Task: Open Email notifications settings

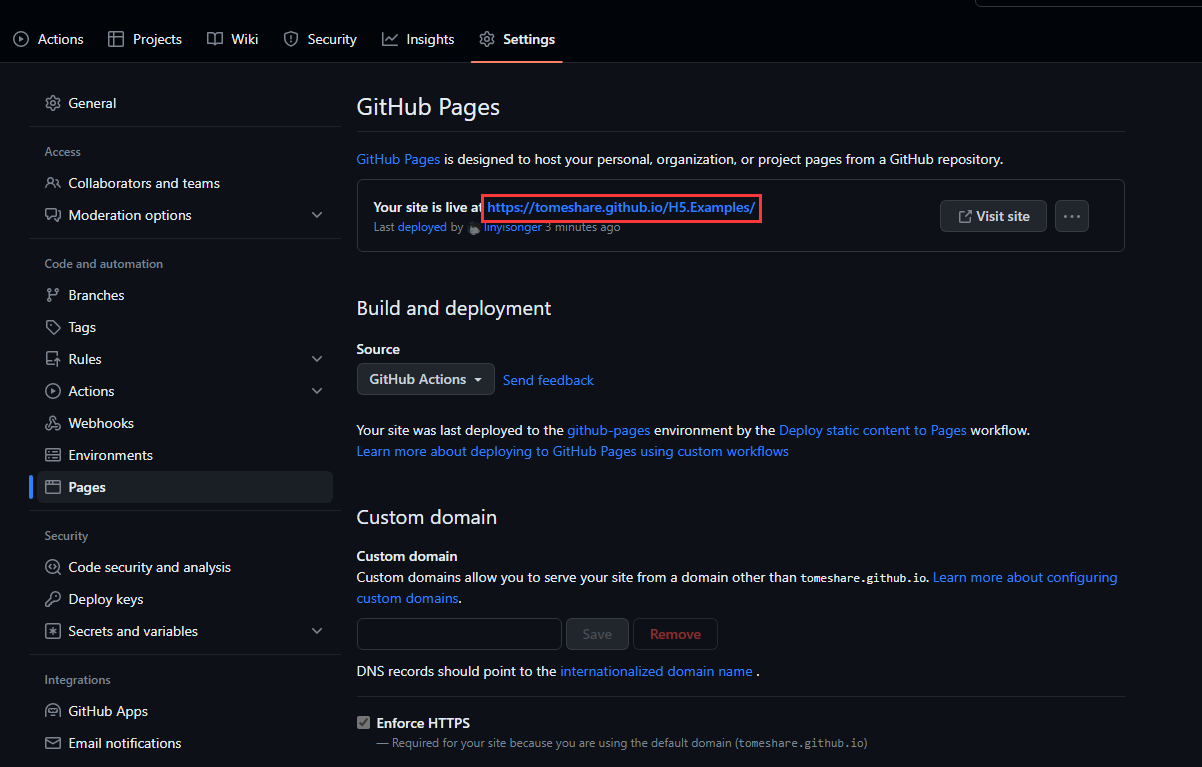Action: tap(185, 743)
